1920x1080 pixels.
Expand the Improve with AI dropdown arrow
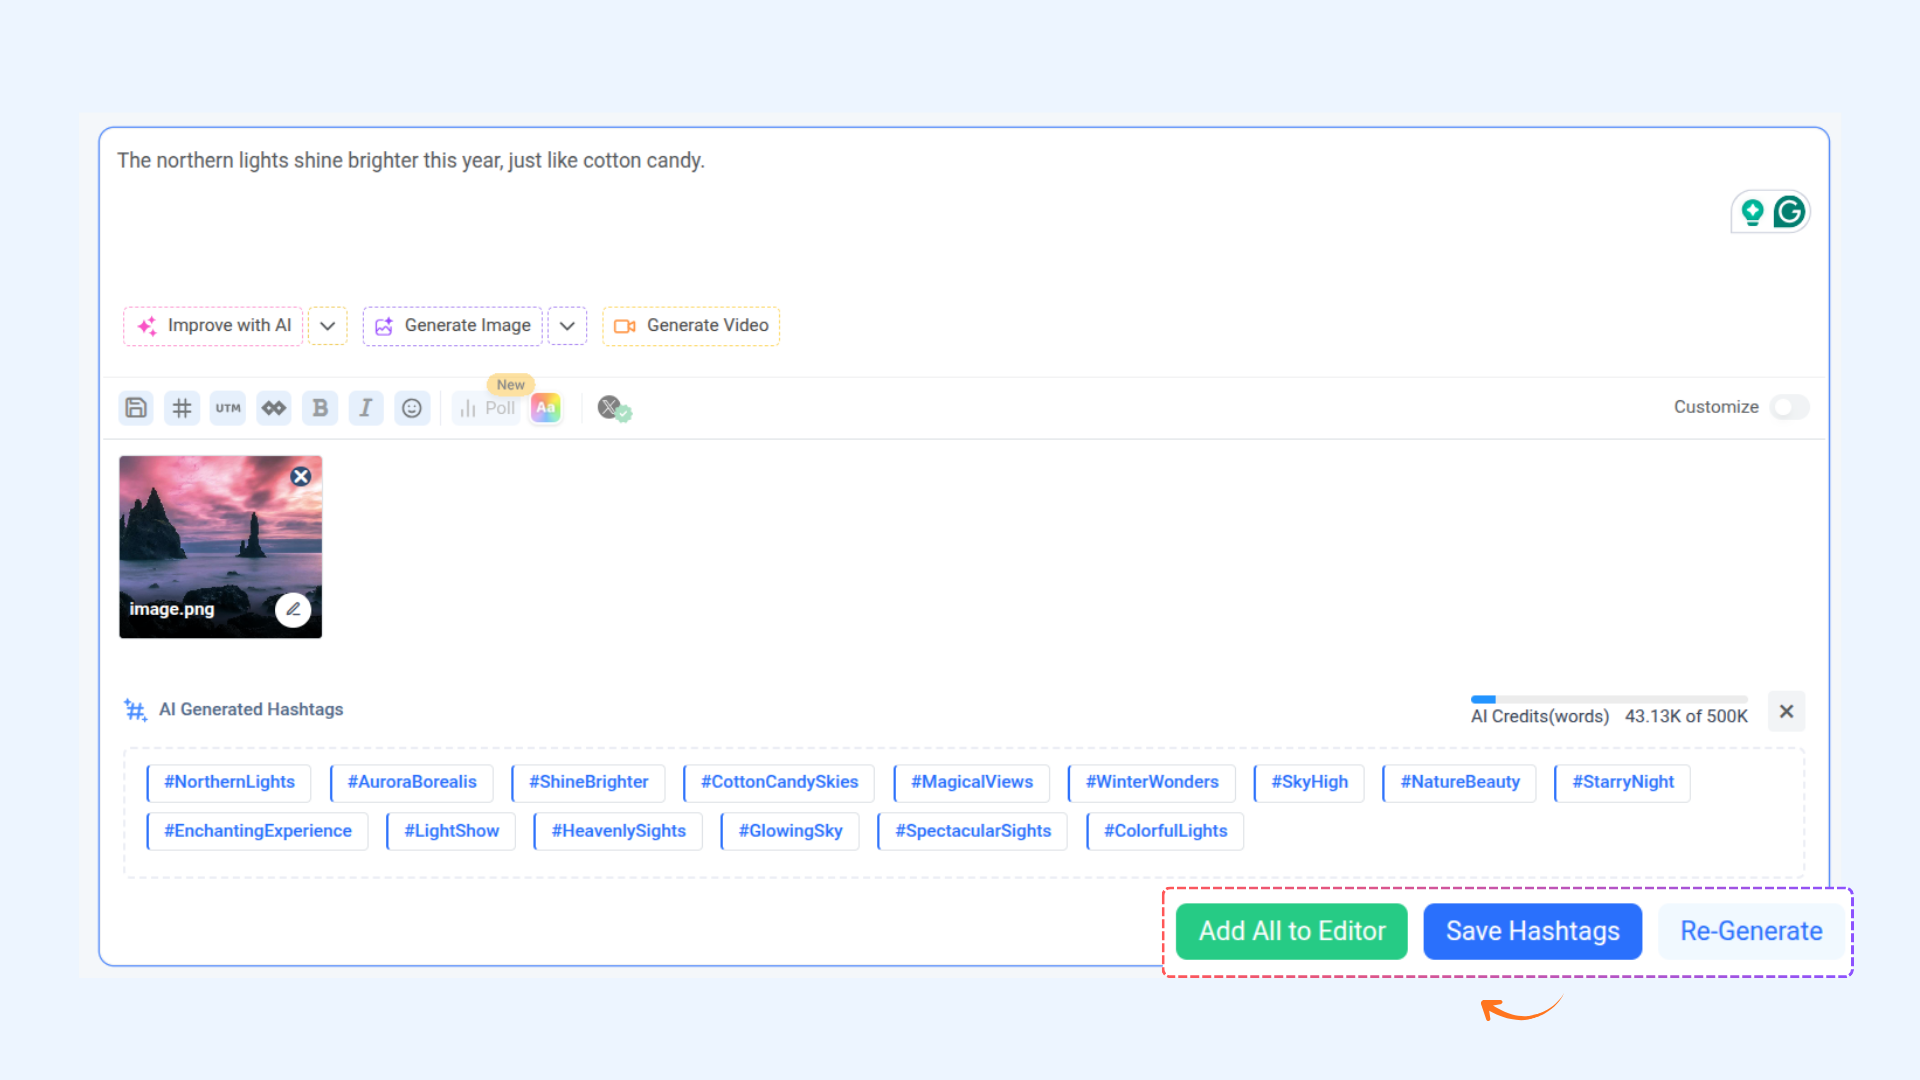coord(327,326)
